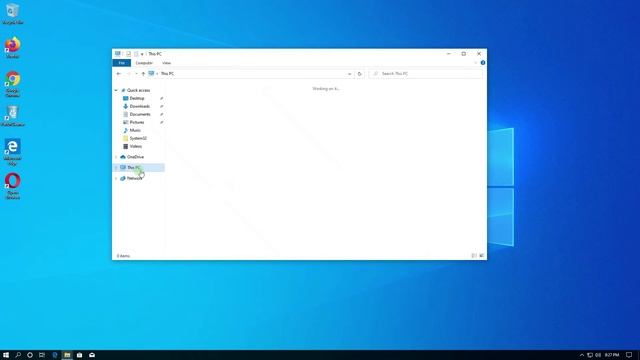The height and width of the screenshot is (360, 640).
Task: Switch to the Computer ribbon tab
Action: click(x=144, y=63)
